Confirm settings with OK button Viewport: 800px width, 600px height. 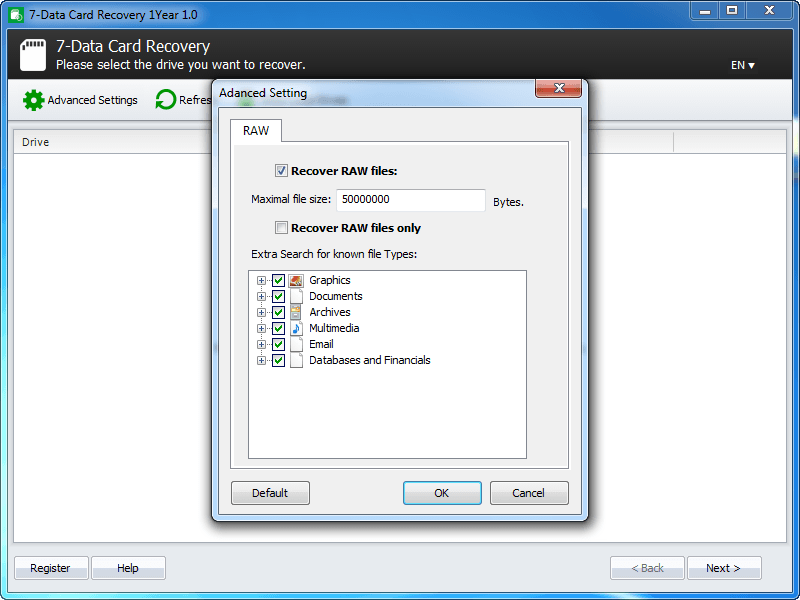click(442, 493)
